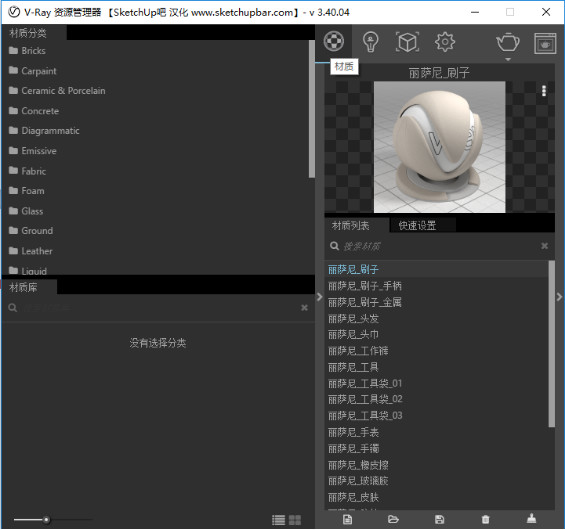Delete selected material trash icon

click(485, 519)
